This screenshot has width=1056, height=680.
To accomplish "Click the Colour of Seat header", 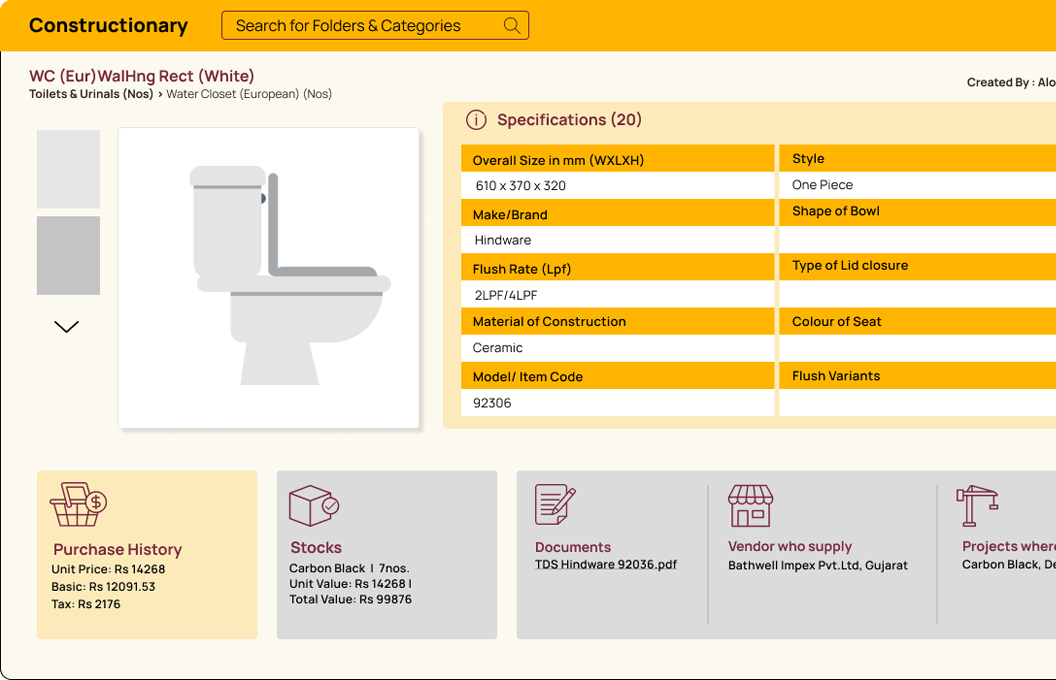I will pos(917,321).
